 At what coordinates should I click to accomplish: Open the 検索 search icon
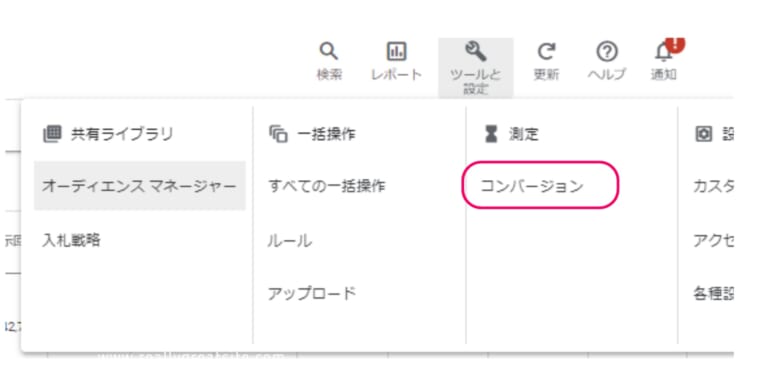click(329, 51)
